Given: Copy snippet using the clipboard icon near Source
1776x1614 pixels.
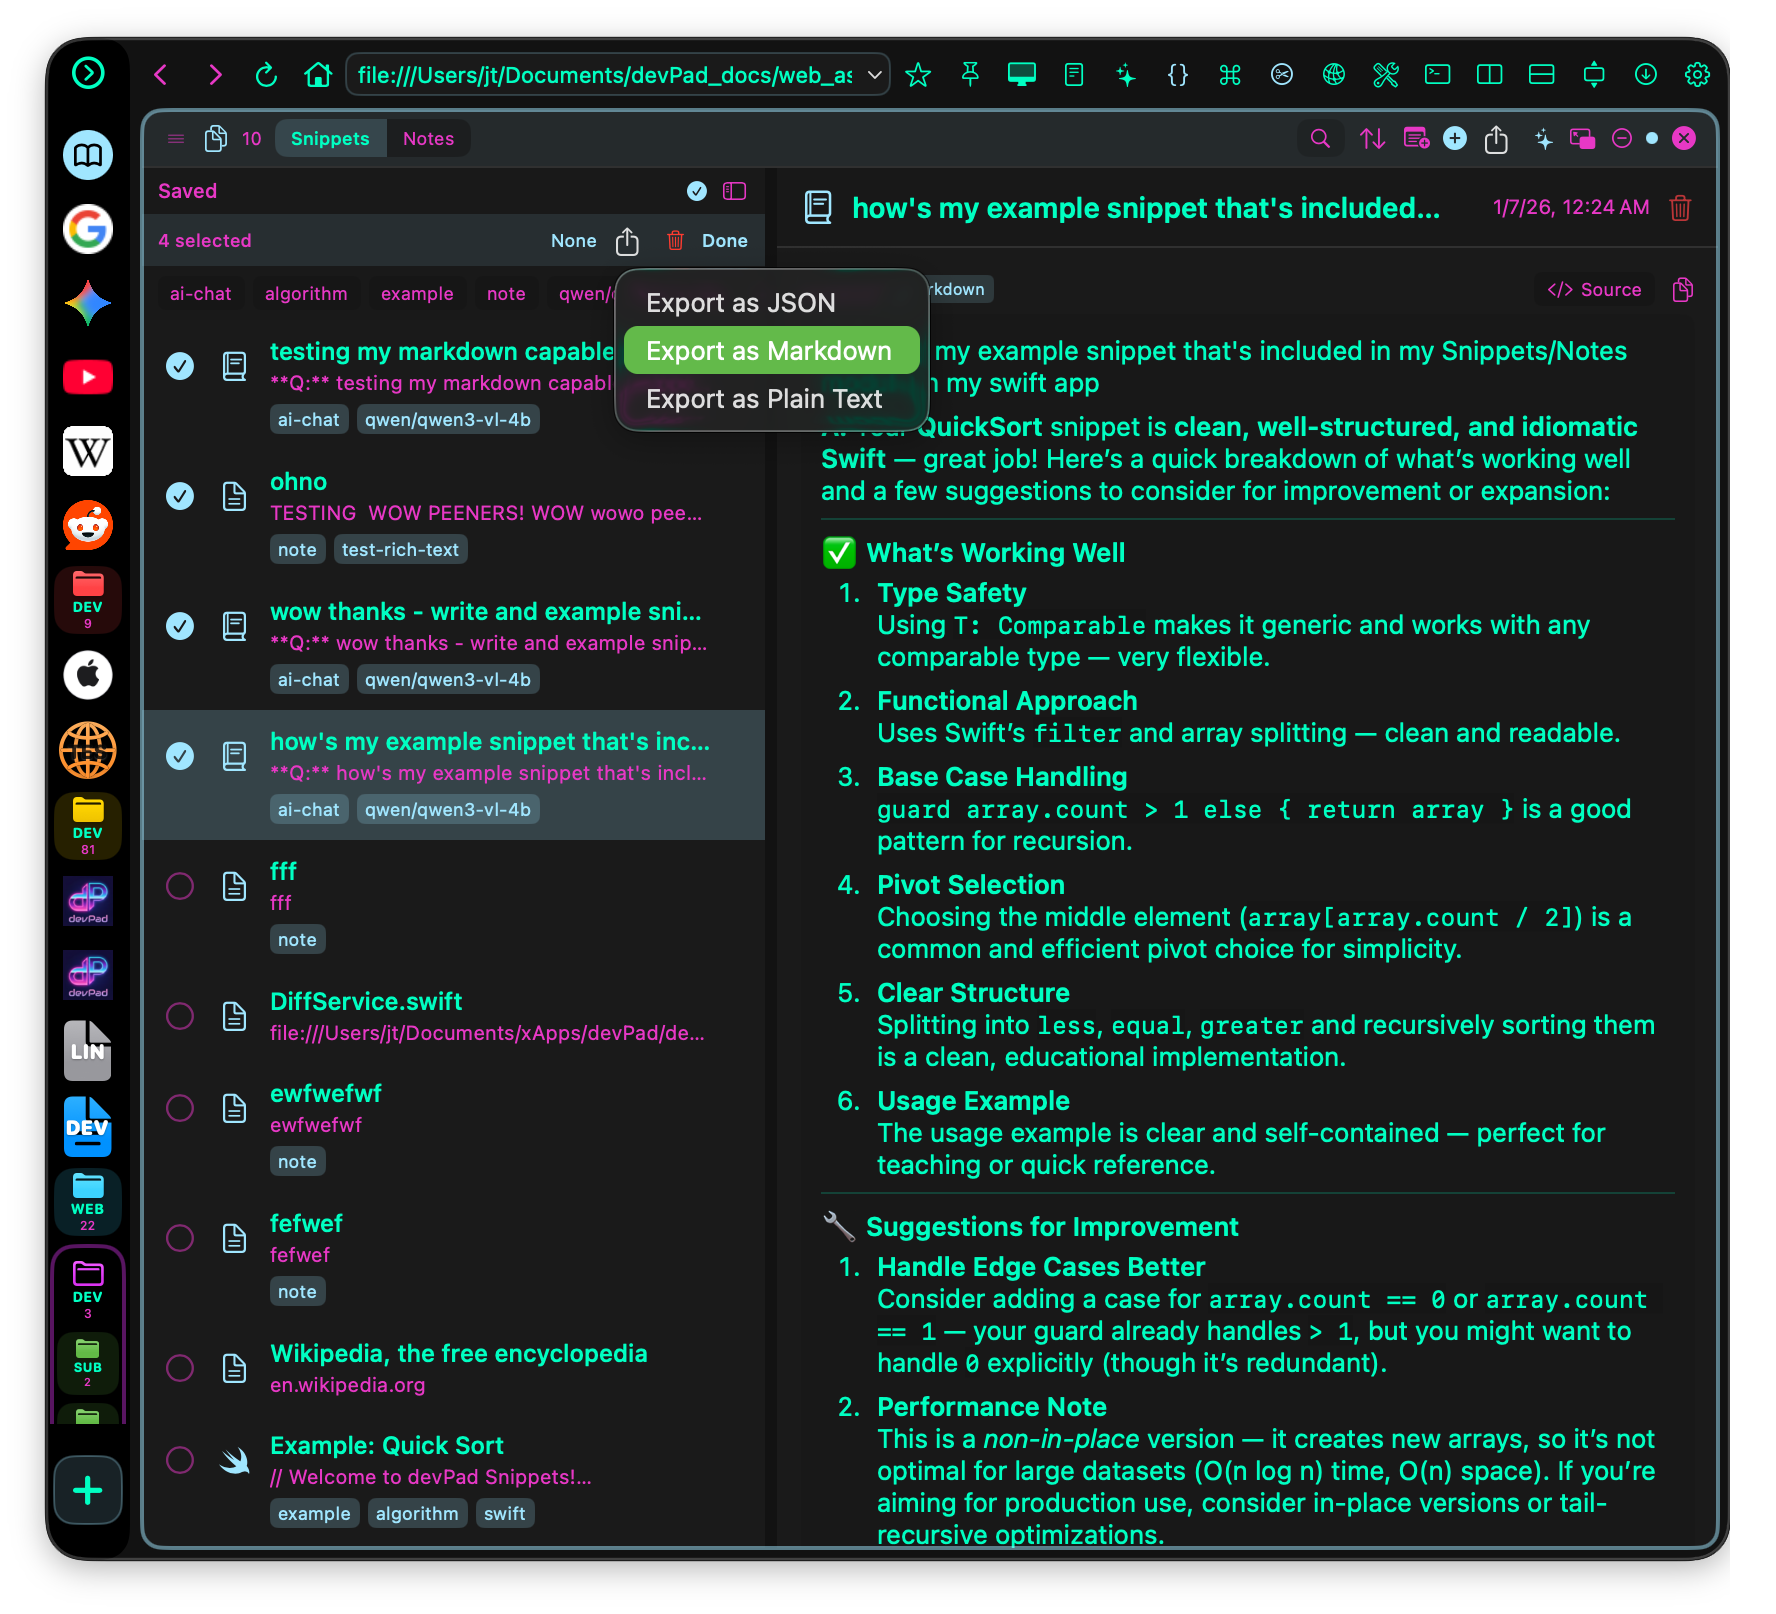Looking at the screenshot, I should 1683,290.
